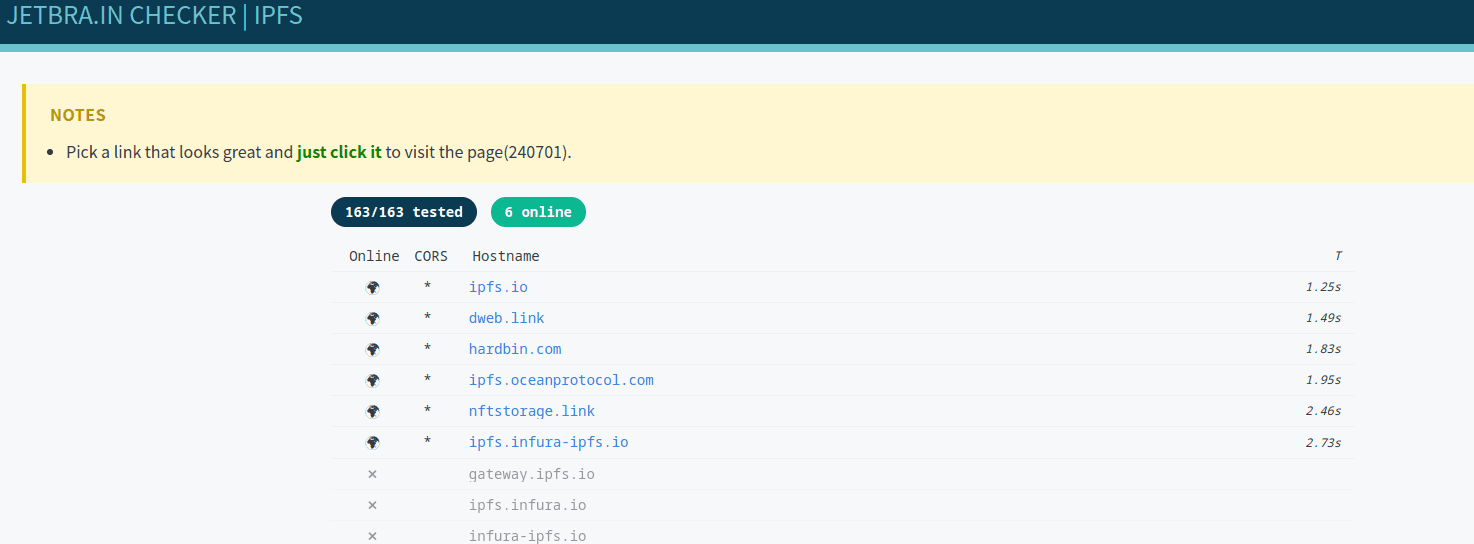
Task: Click the 1.95s response time
Action: point(1323,380)
